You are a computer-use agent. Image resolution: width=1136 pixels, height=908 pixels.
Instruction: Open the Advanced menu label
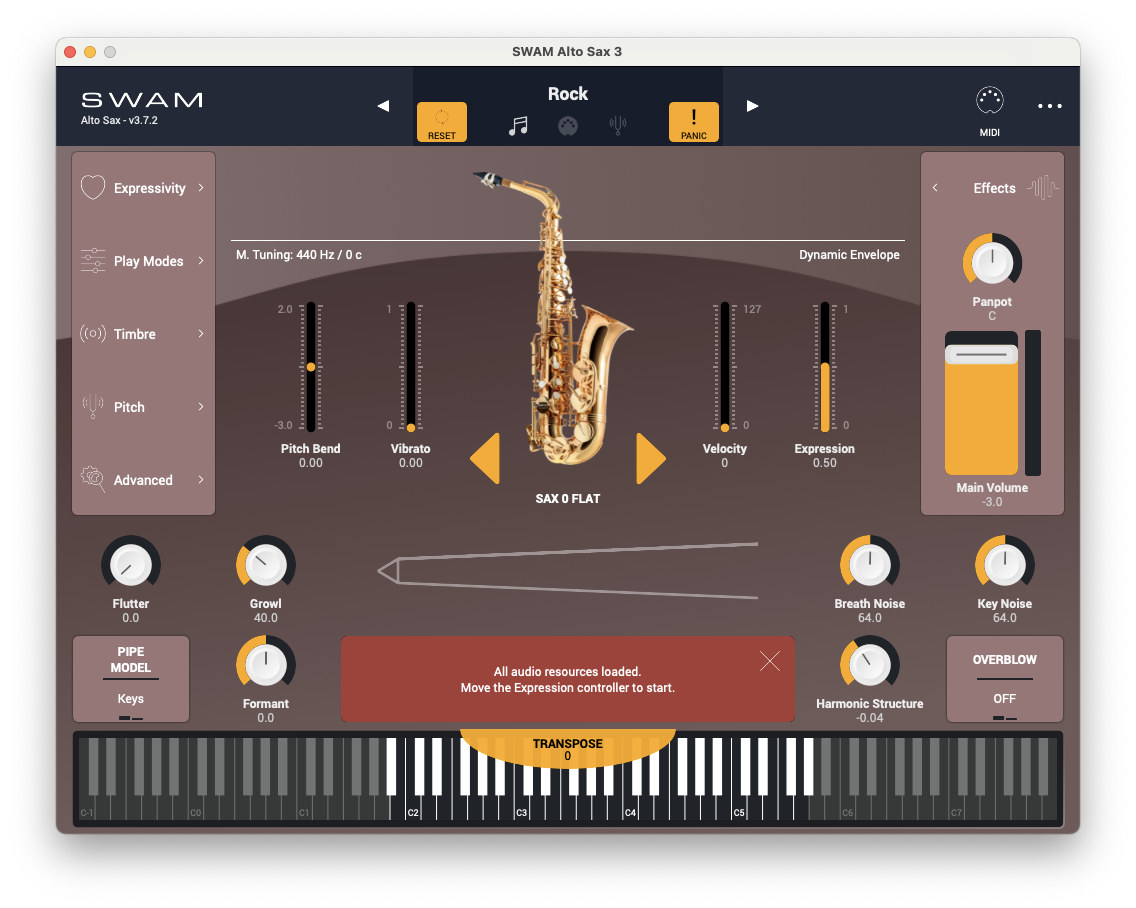tap(143, 480)
